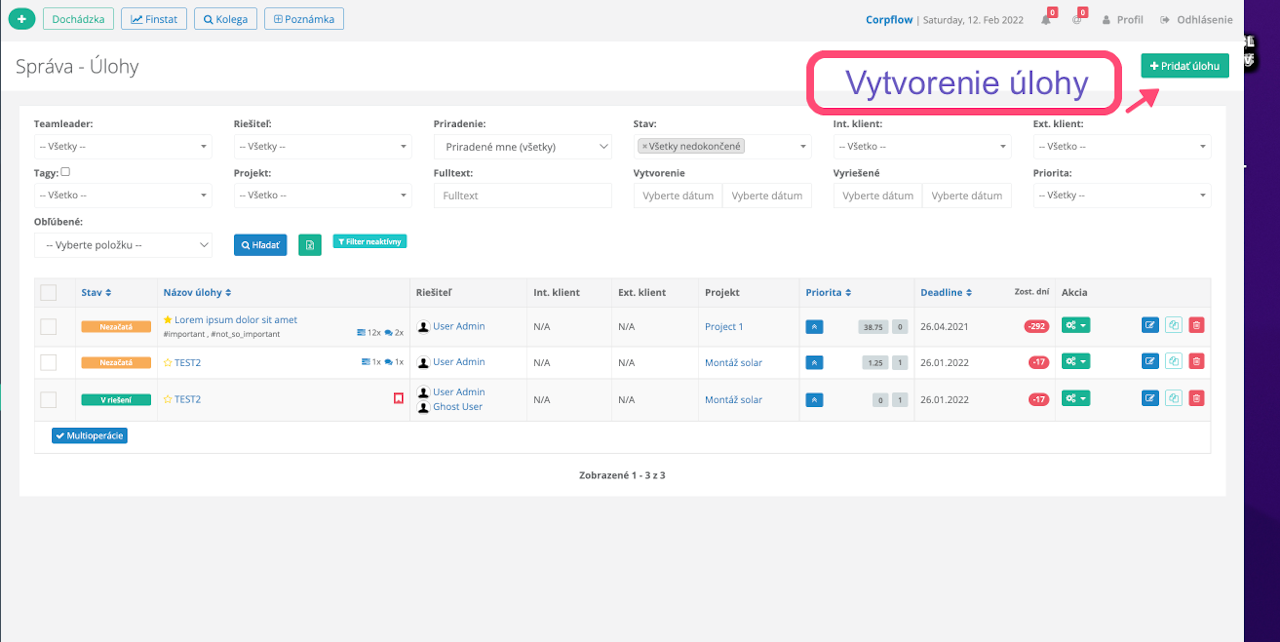Click the Filter neaktívny badge
This screenshot has height=642, width=1280.
tap(370, 242)
